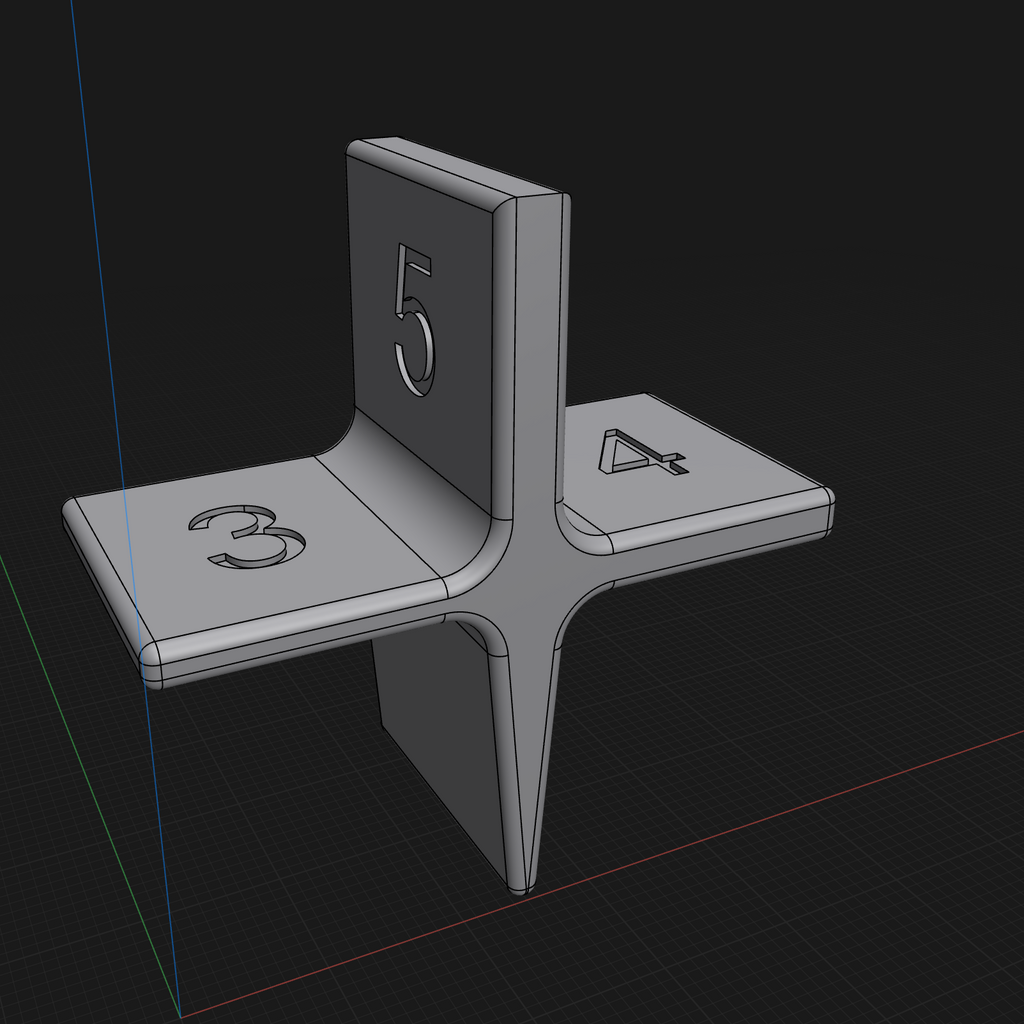Select the engraved number 4 on the model

coord(643,453)
